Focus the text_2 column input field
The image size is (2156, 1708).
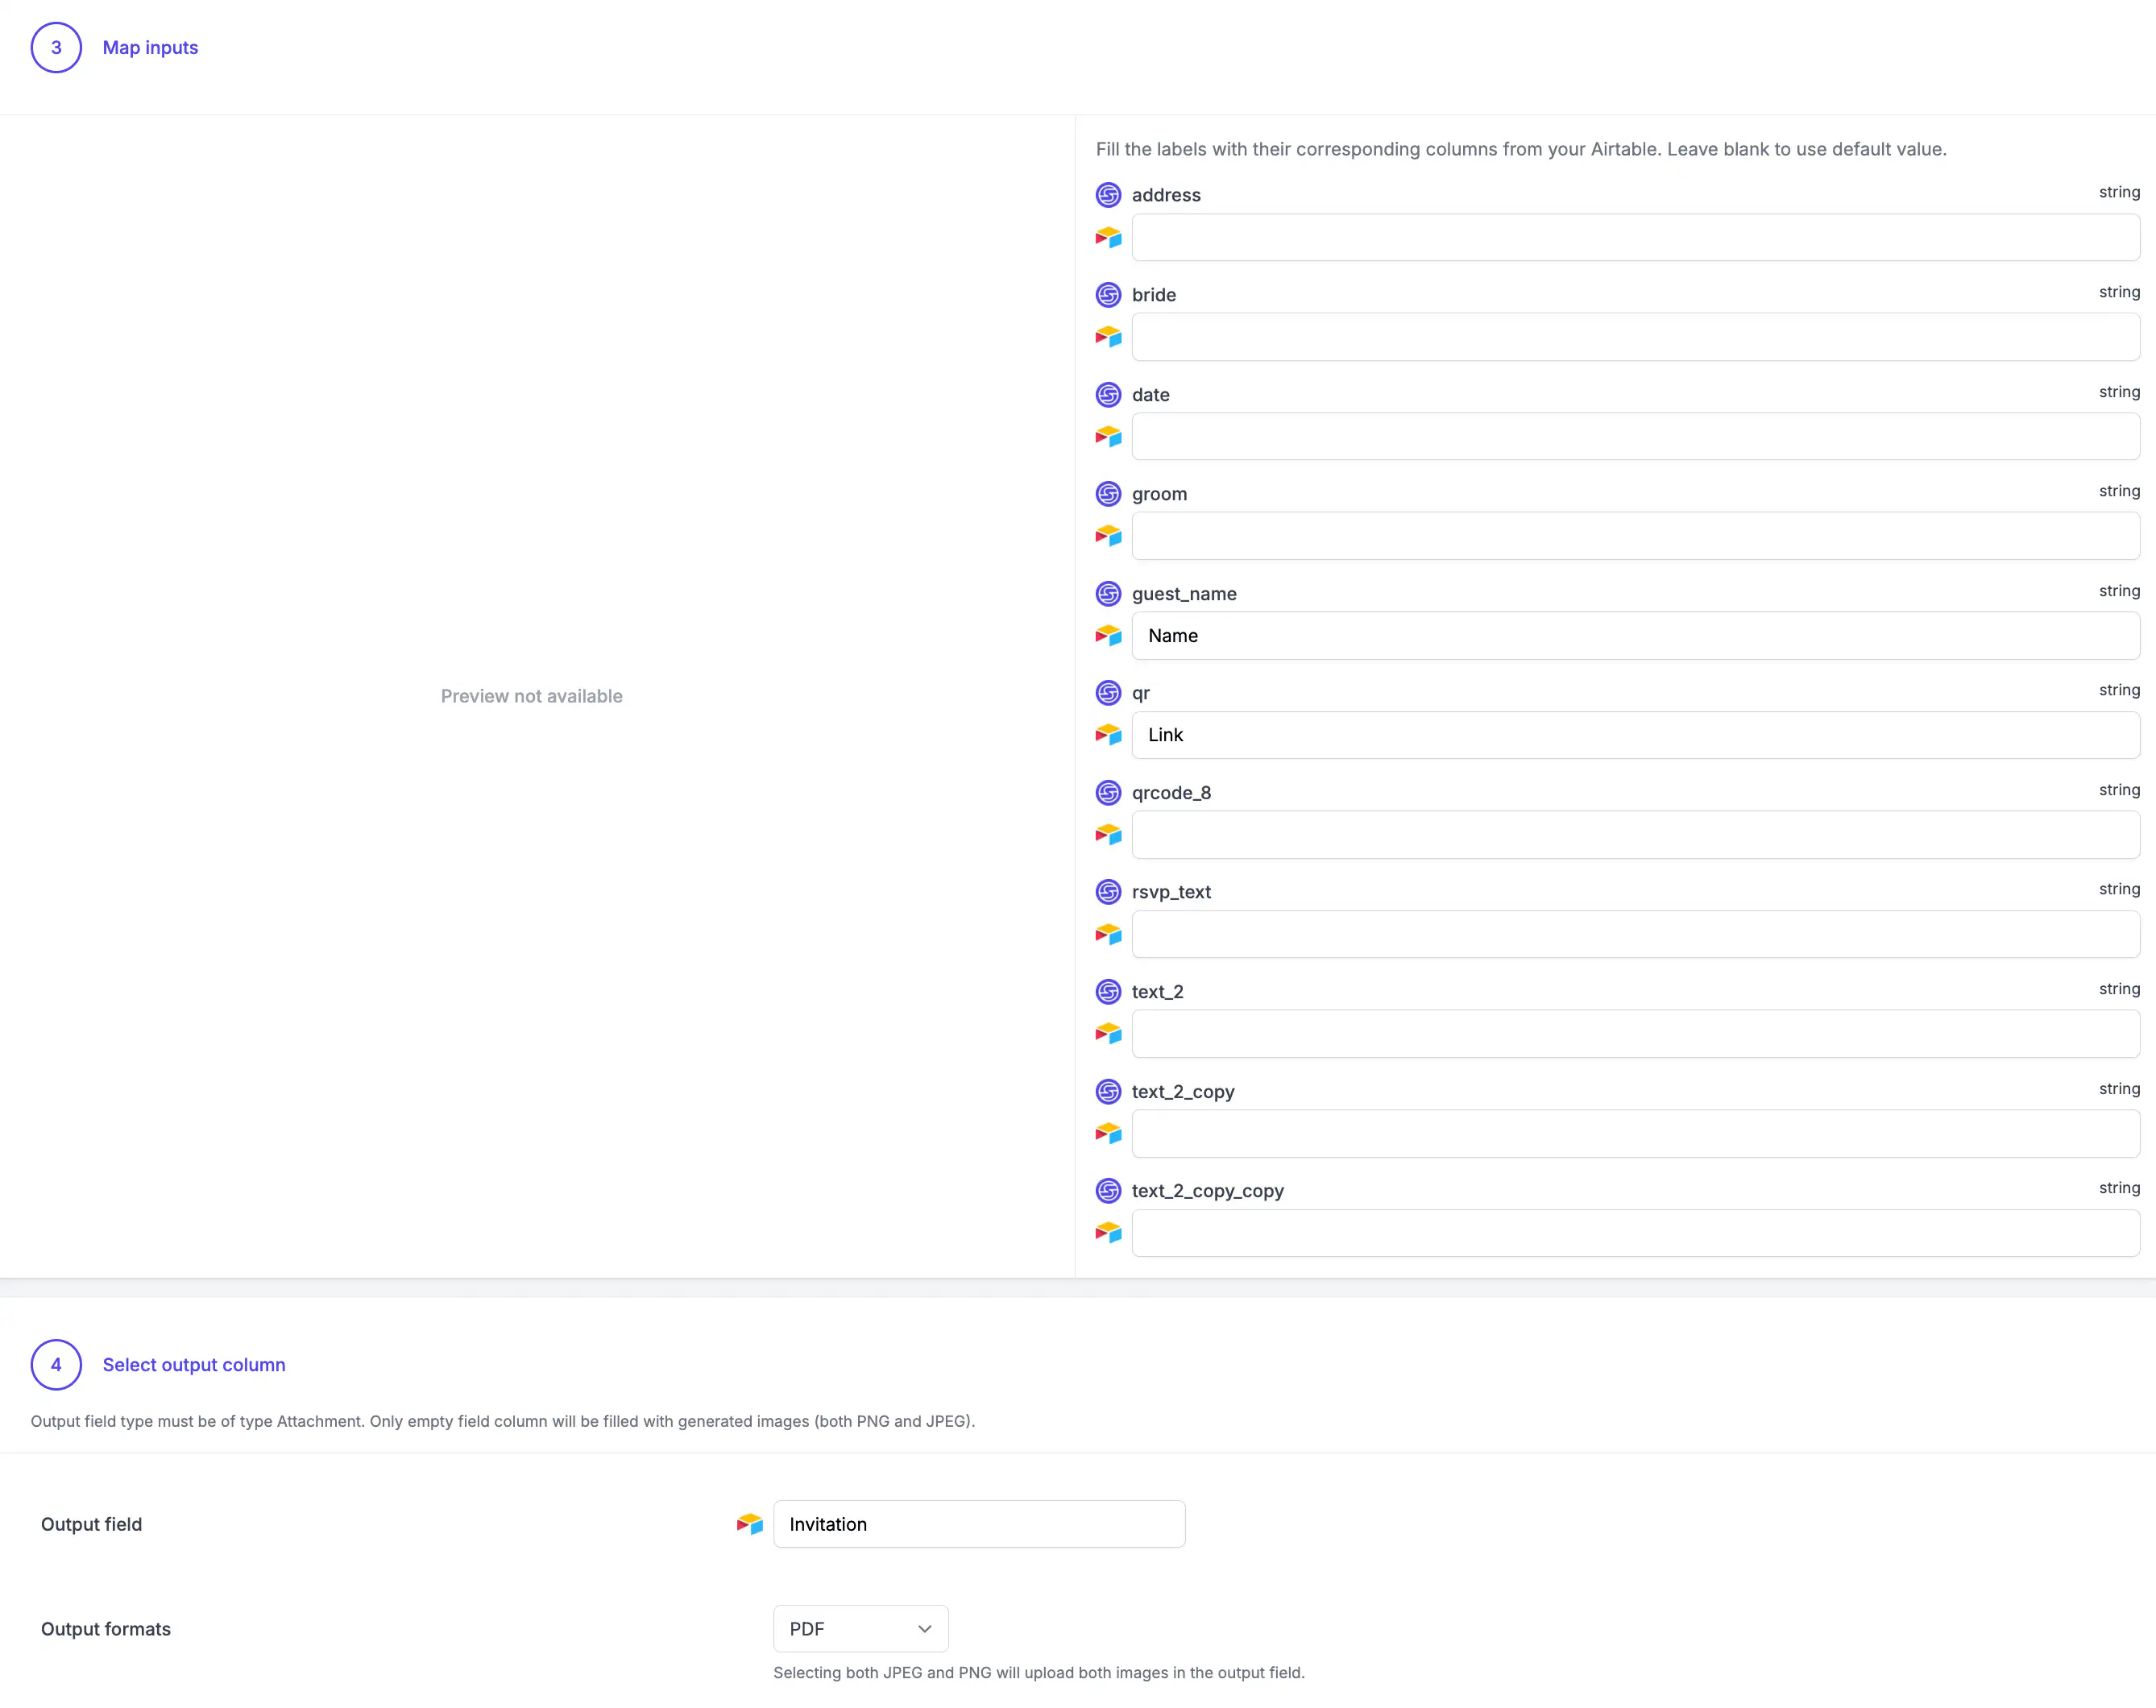pyautogui.click(x=1635, y=1034)
